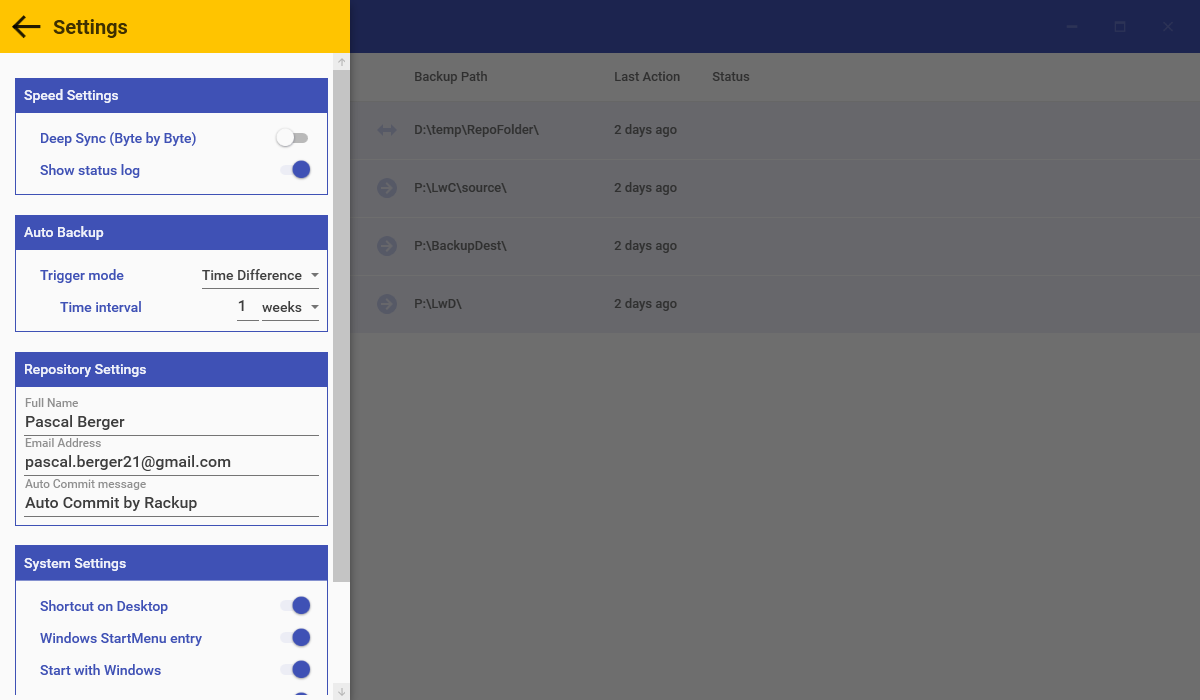
Task: Click "2 days ago" in RepoFolder row
Action: (645, 130)
